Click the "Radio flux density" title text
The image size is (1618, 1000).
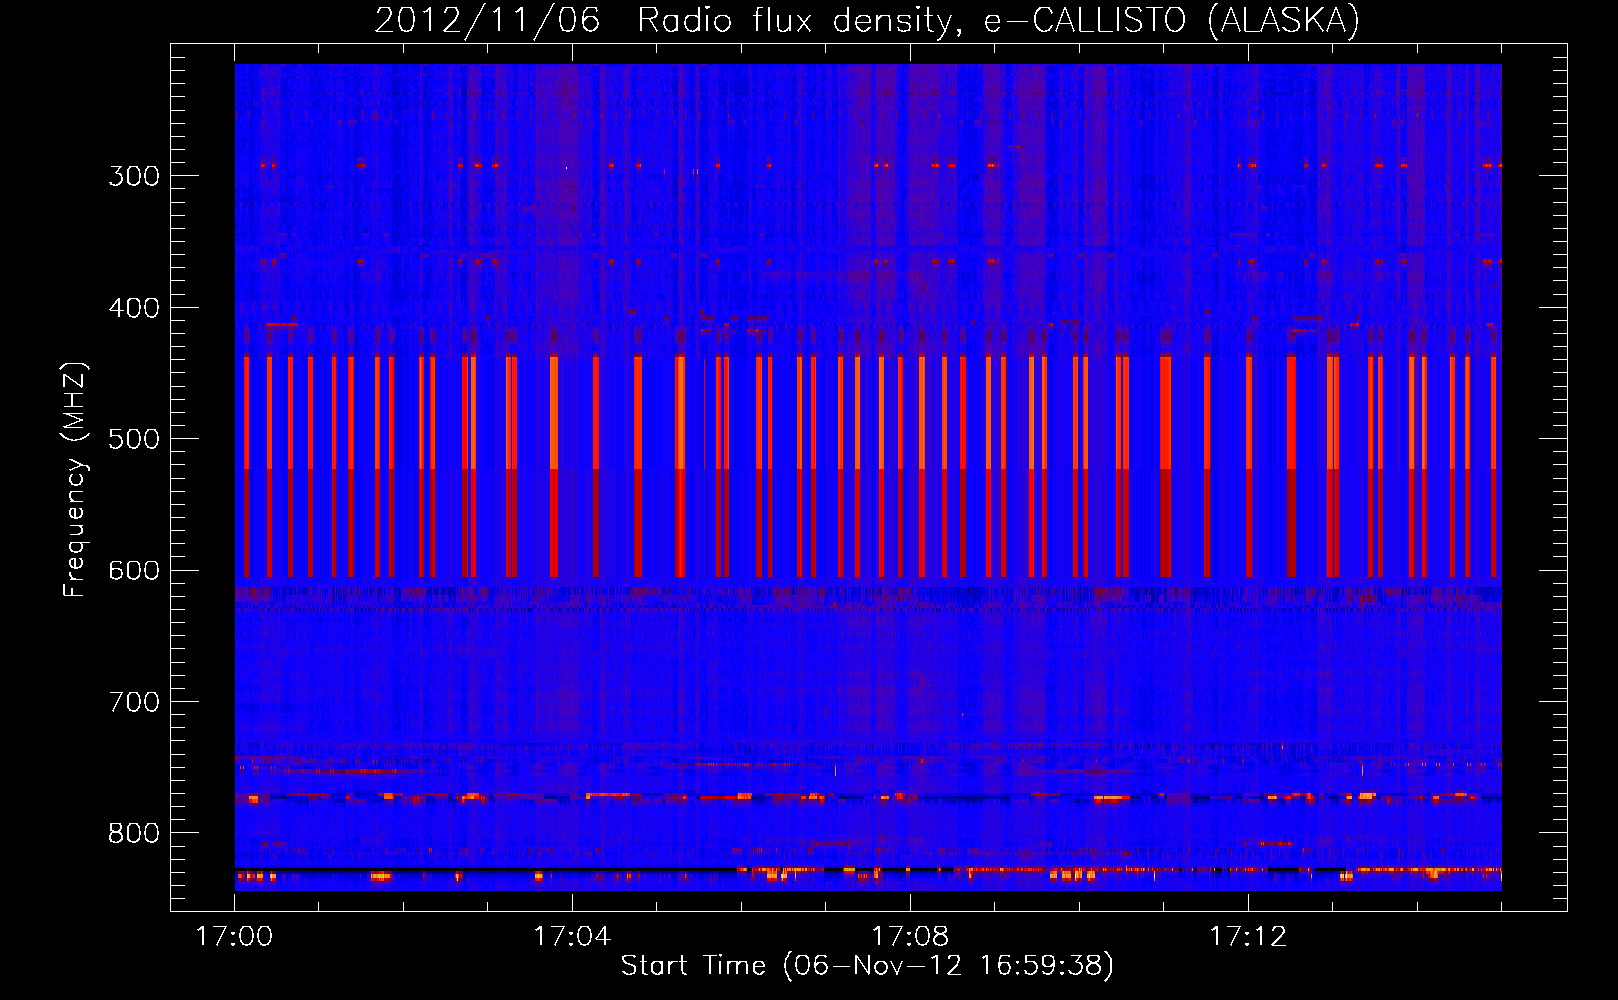pos(800,20)
